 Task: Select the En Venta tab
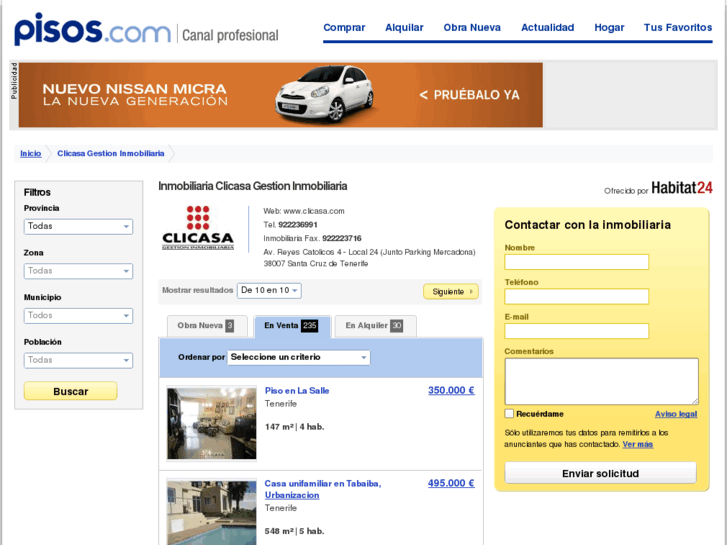pyautogui.click(x=292, y=326)
